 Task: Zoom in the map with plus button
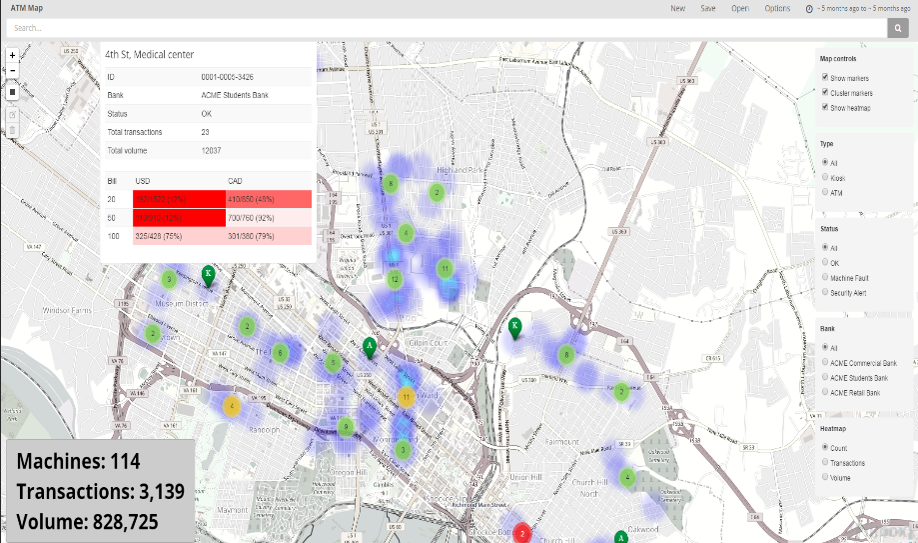(12, 55)
